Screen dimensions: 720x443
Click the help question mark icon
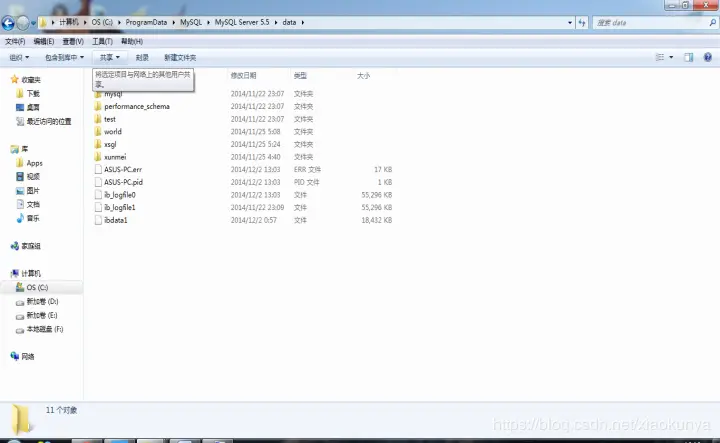pos(708,57)
